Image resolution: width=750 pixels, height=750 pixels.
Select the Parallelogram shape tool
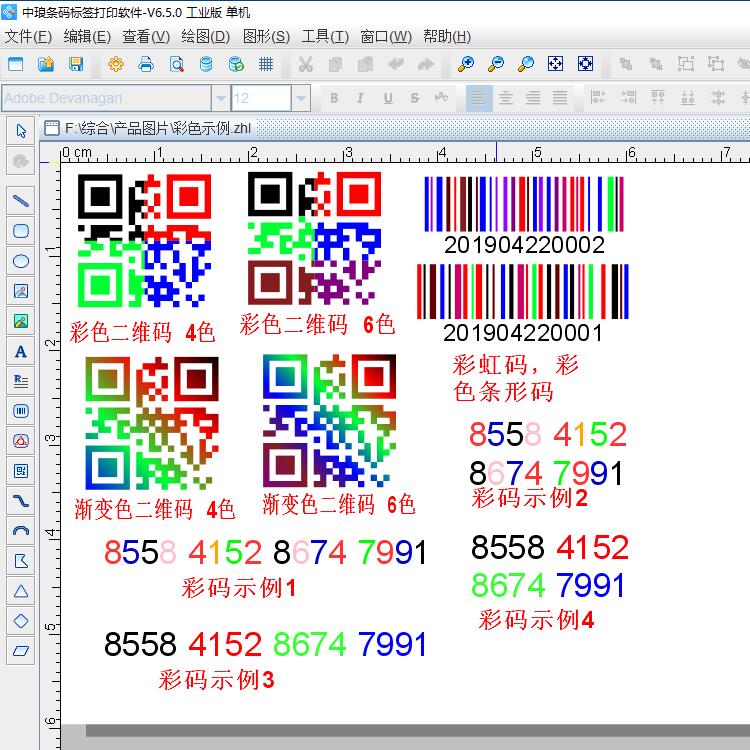(x=21, y=651)
